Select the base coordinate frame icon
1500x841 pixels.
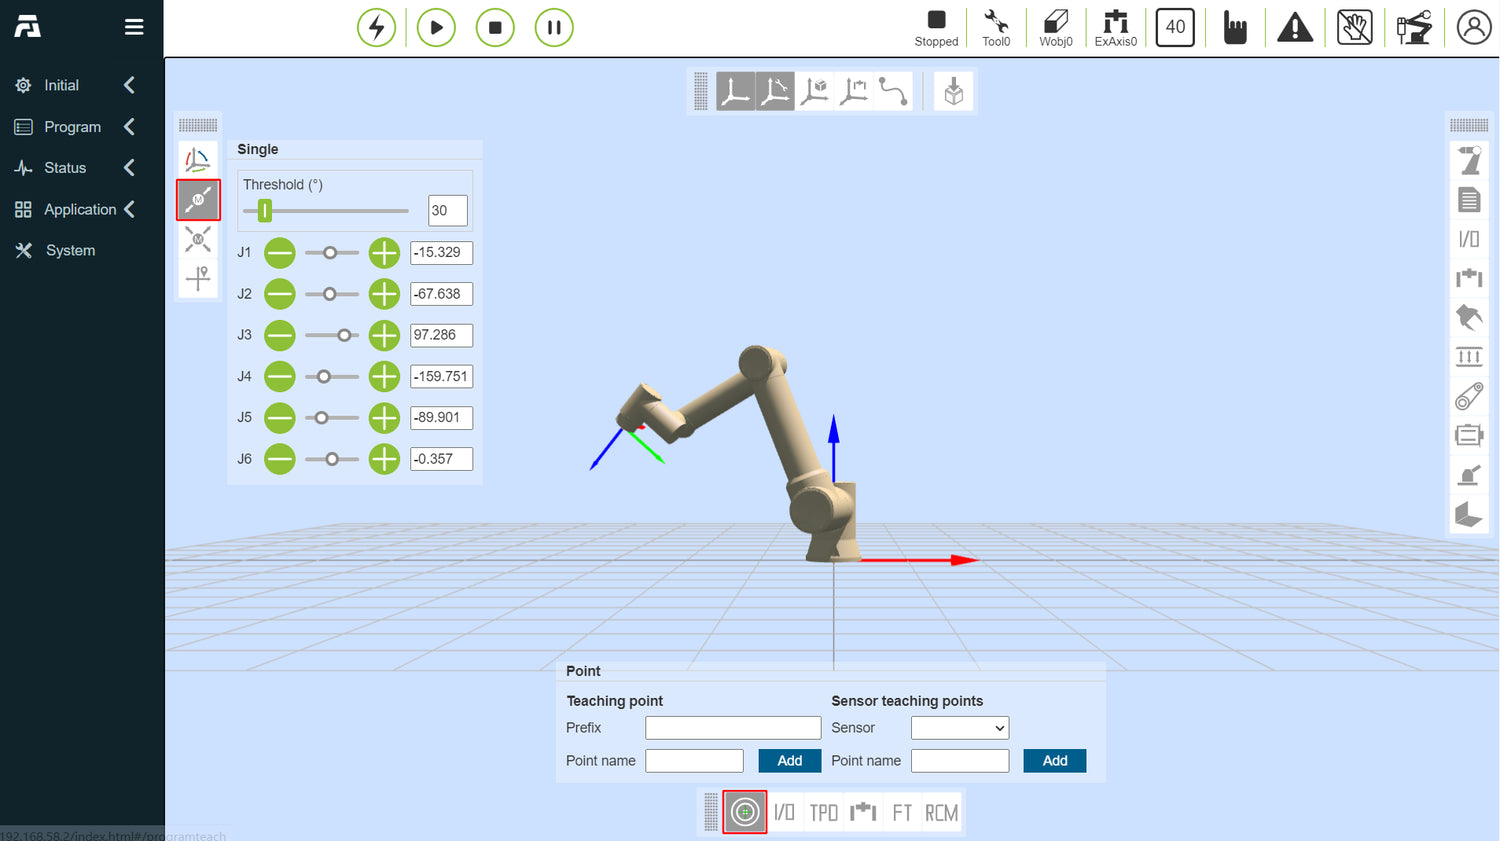tap(737, 91)
